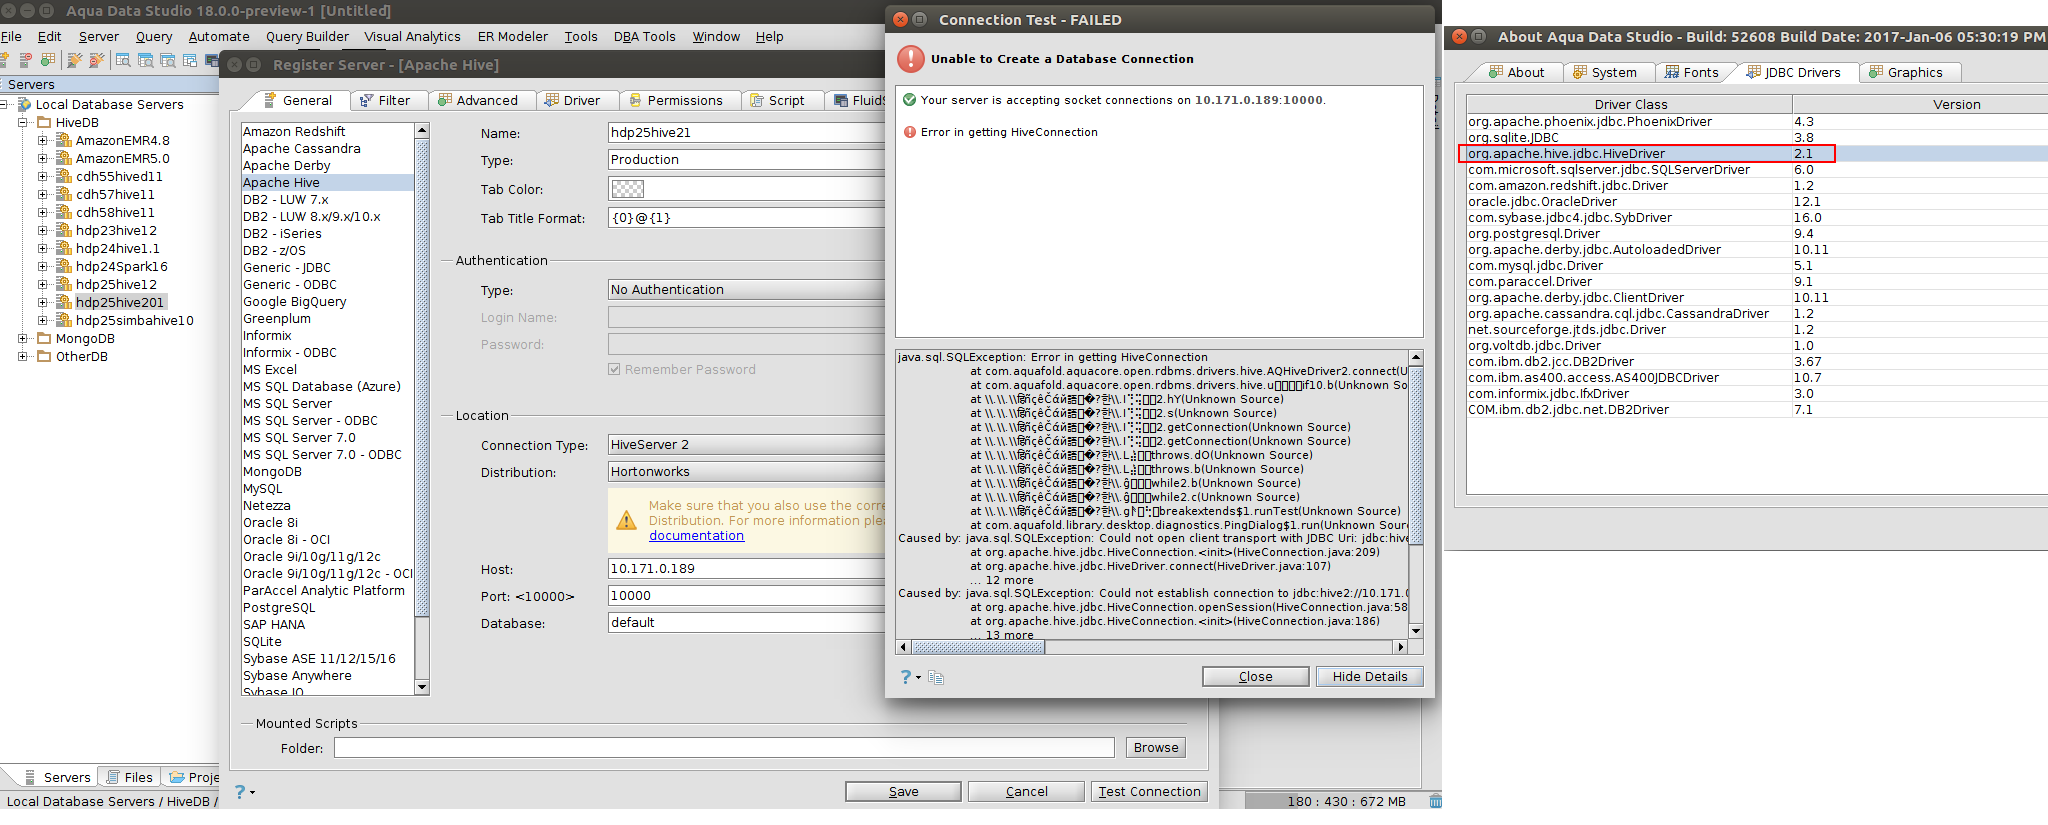2048x825 pixels.
Task: Open the Distribution dropdown showing Hortonworks
Action: [746, 472]
